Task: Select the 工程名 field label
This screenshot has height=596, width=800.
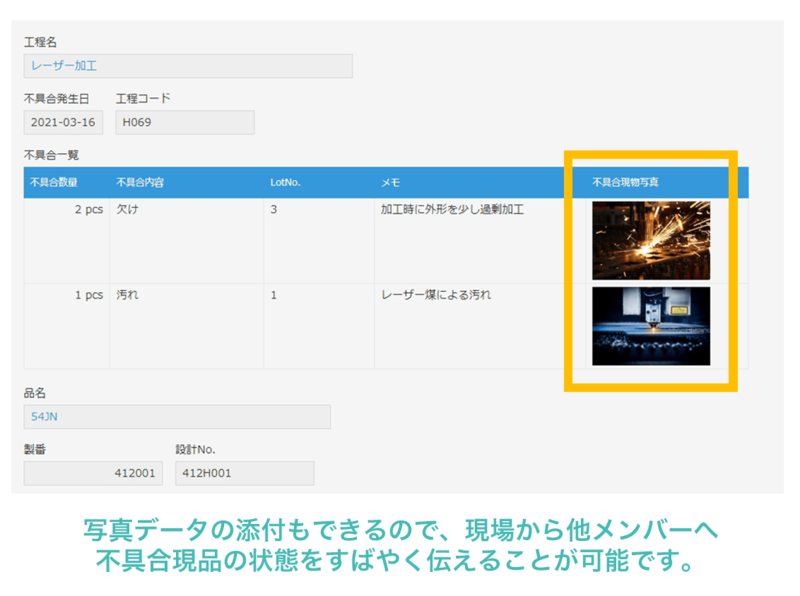Action: point(40,42)
